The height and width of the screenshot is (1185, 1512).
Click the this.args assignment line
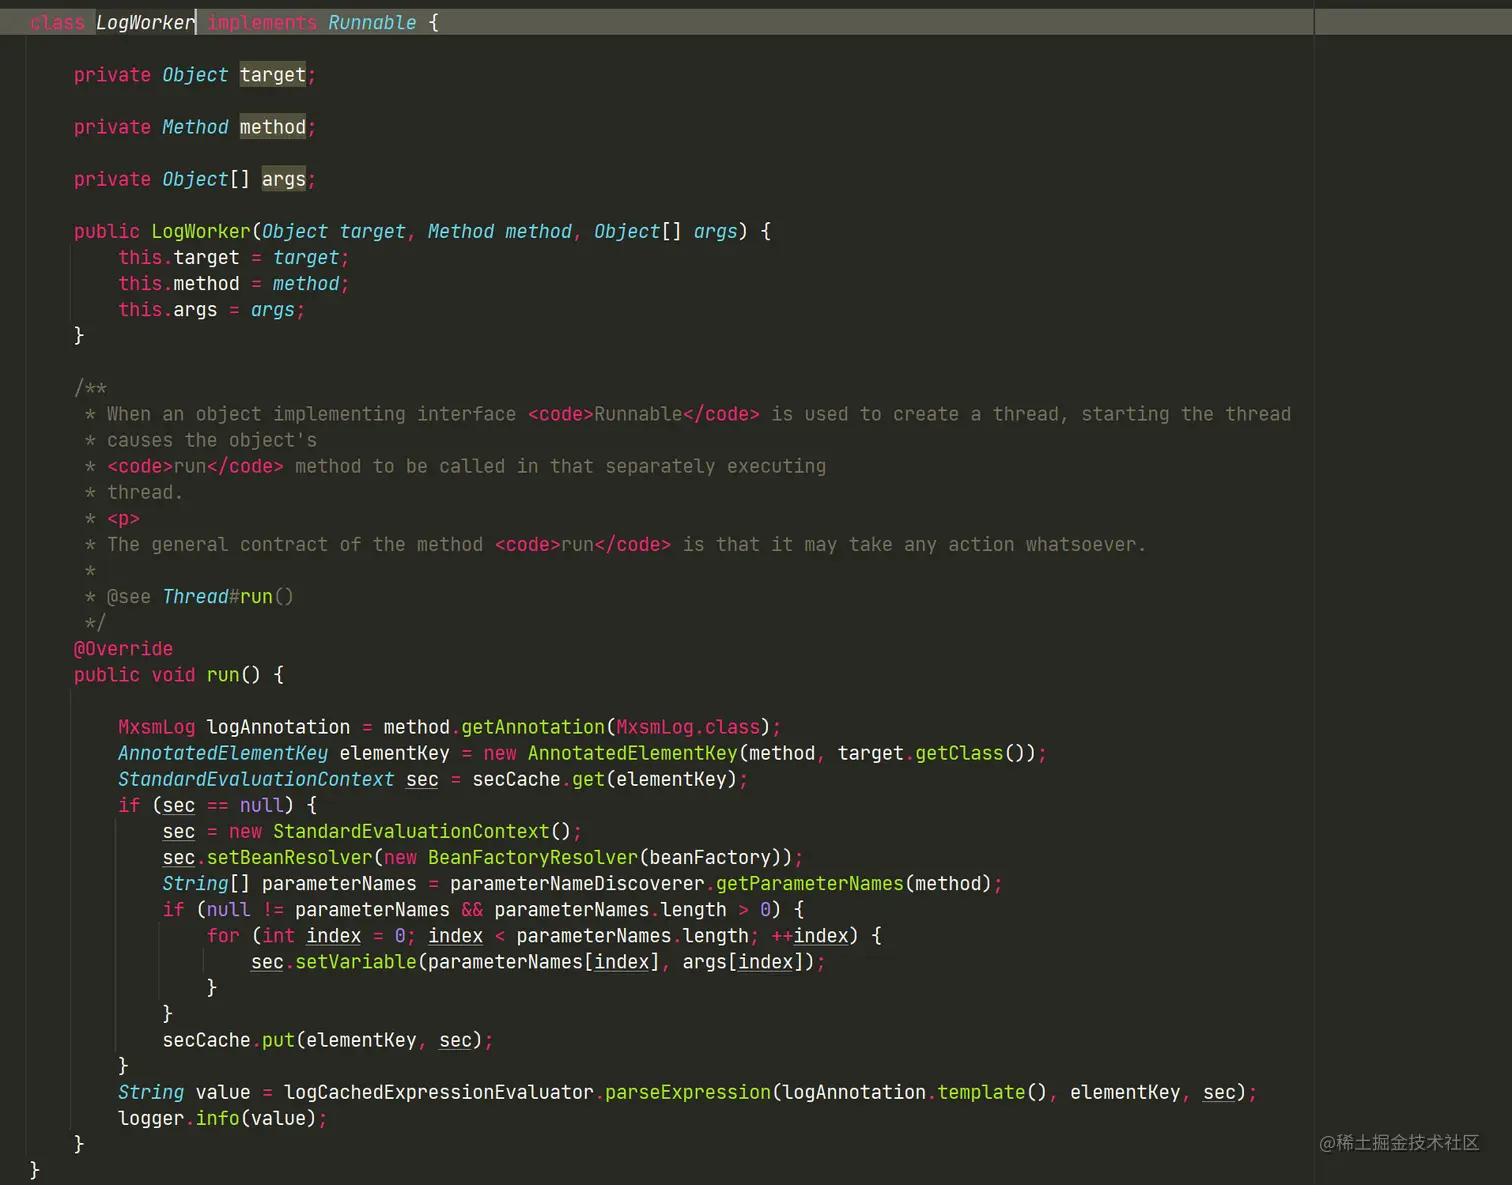[x=212, y=310]
